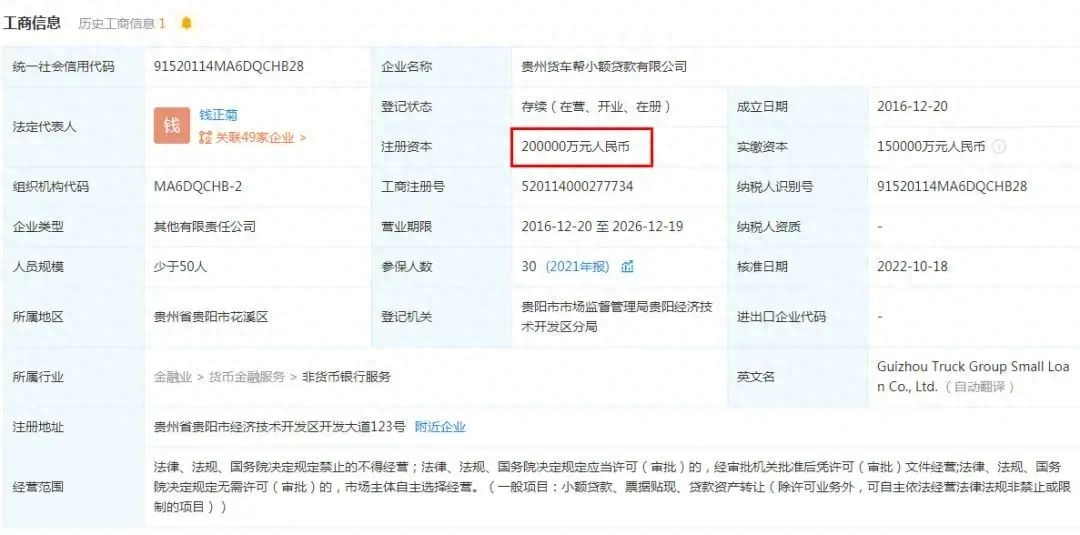Image resolution: width=1080 pixels, height=535 pixels.
Task: Click 贵州省贵阳市花溪区 region value
Action: click(x=211, y=317)
